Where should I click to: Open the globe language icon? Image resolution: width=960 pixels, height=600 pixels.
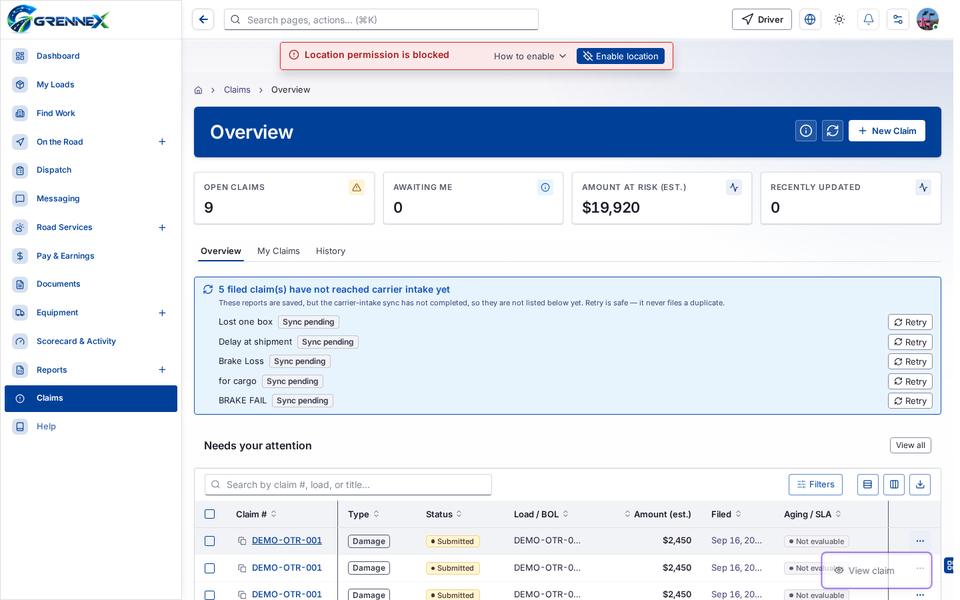pyautogui.click(x=809, y=20)
